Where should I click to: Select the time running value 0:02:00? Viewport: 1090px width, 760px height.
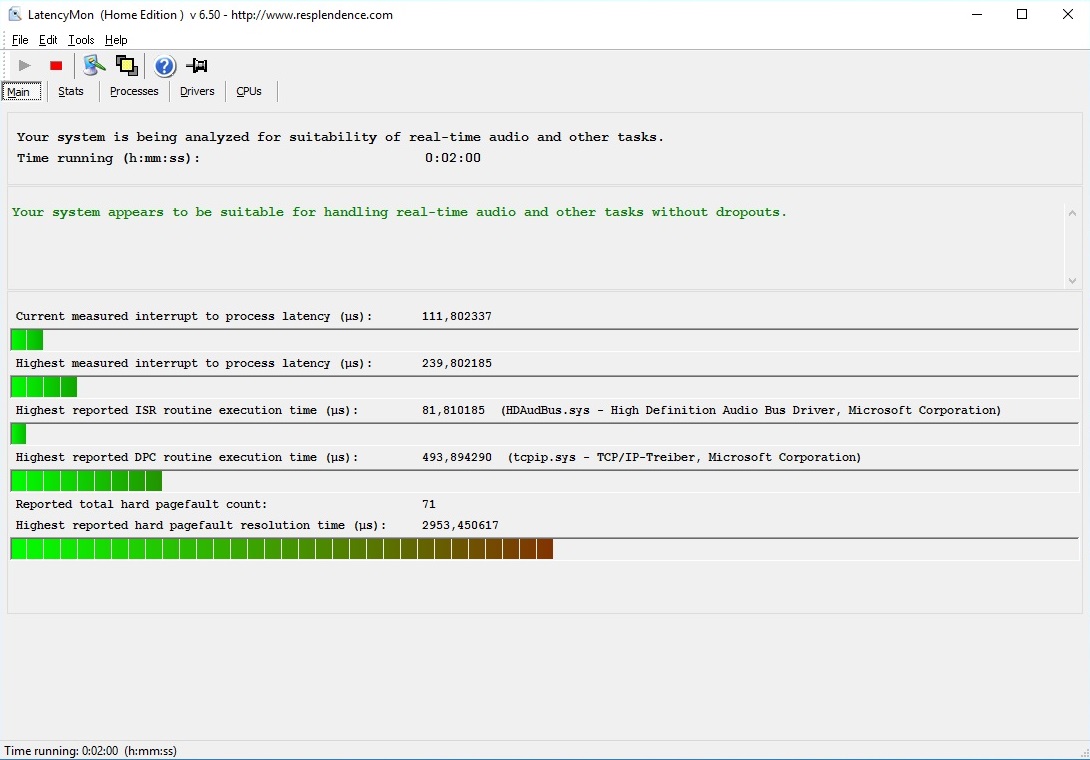[453, 158]
